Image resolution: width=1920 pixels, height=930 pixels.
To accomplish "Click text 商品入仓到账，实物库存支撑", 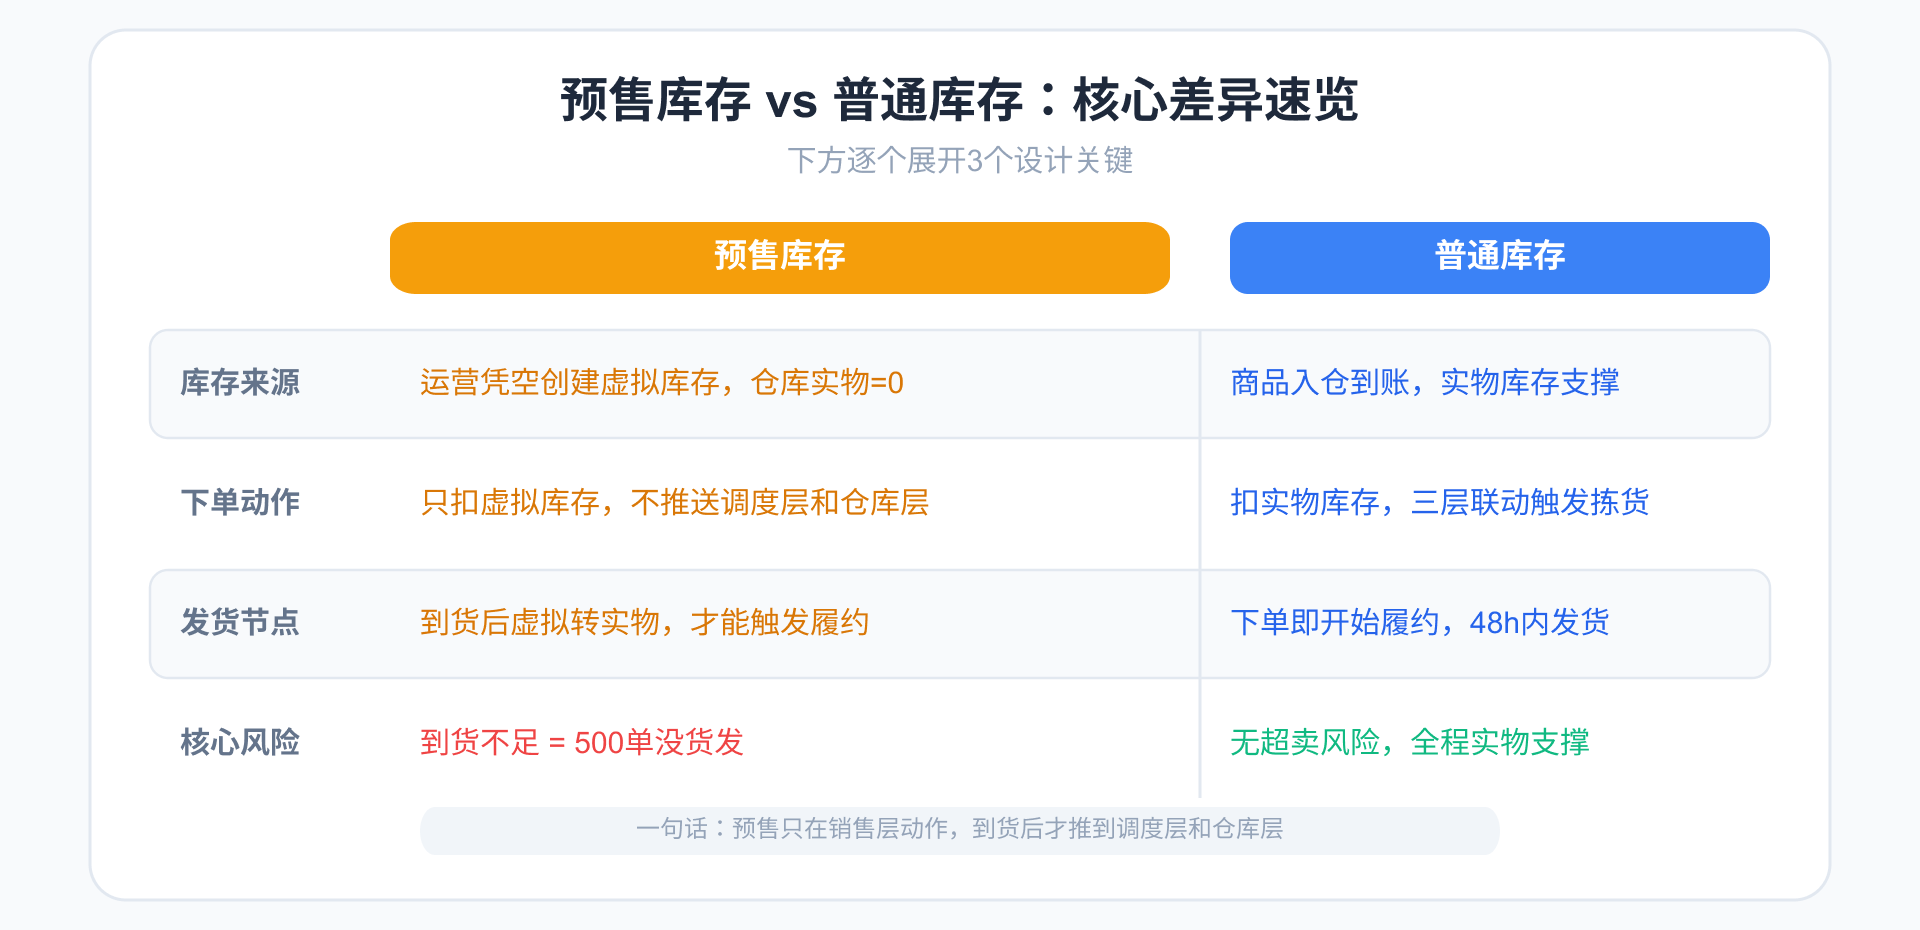I will click(1424, 383).
